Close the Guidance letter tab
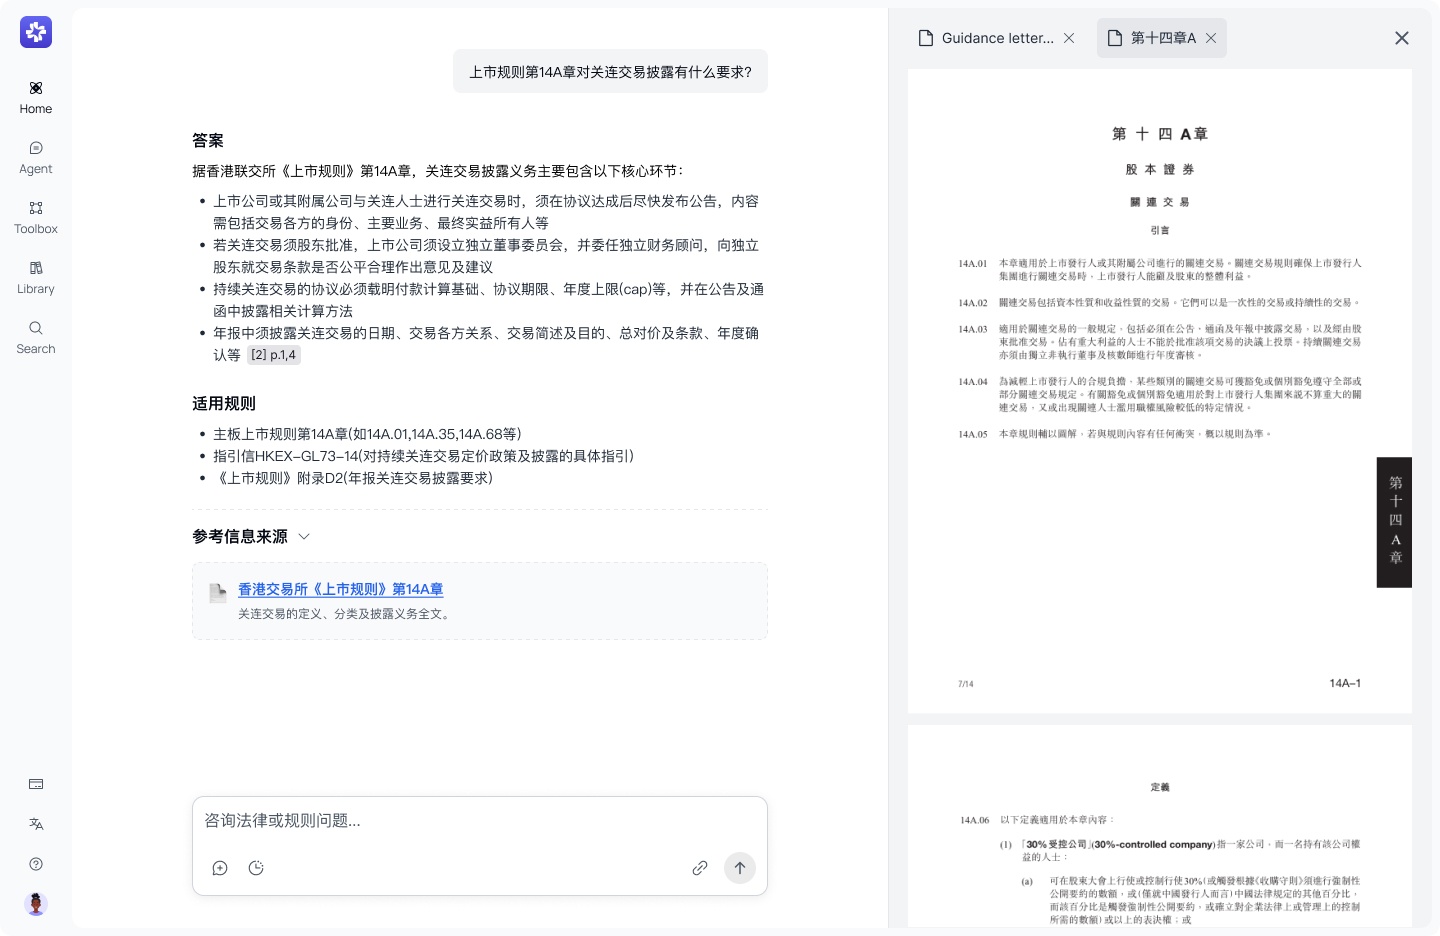This screenshot has width=1440, height=936. [x=1069, y=38]
